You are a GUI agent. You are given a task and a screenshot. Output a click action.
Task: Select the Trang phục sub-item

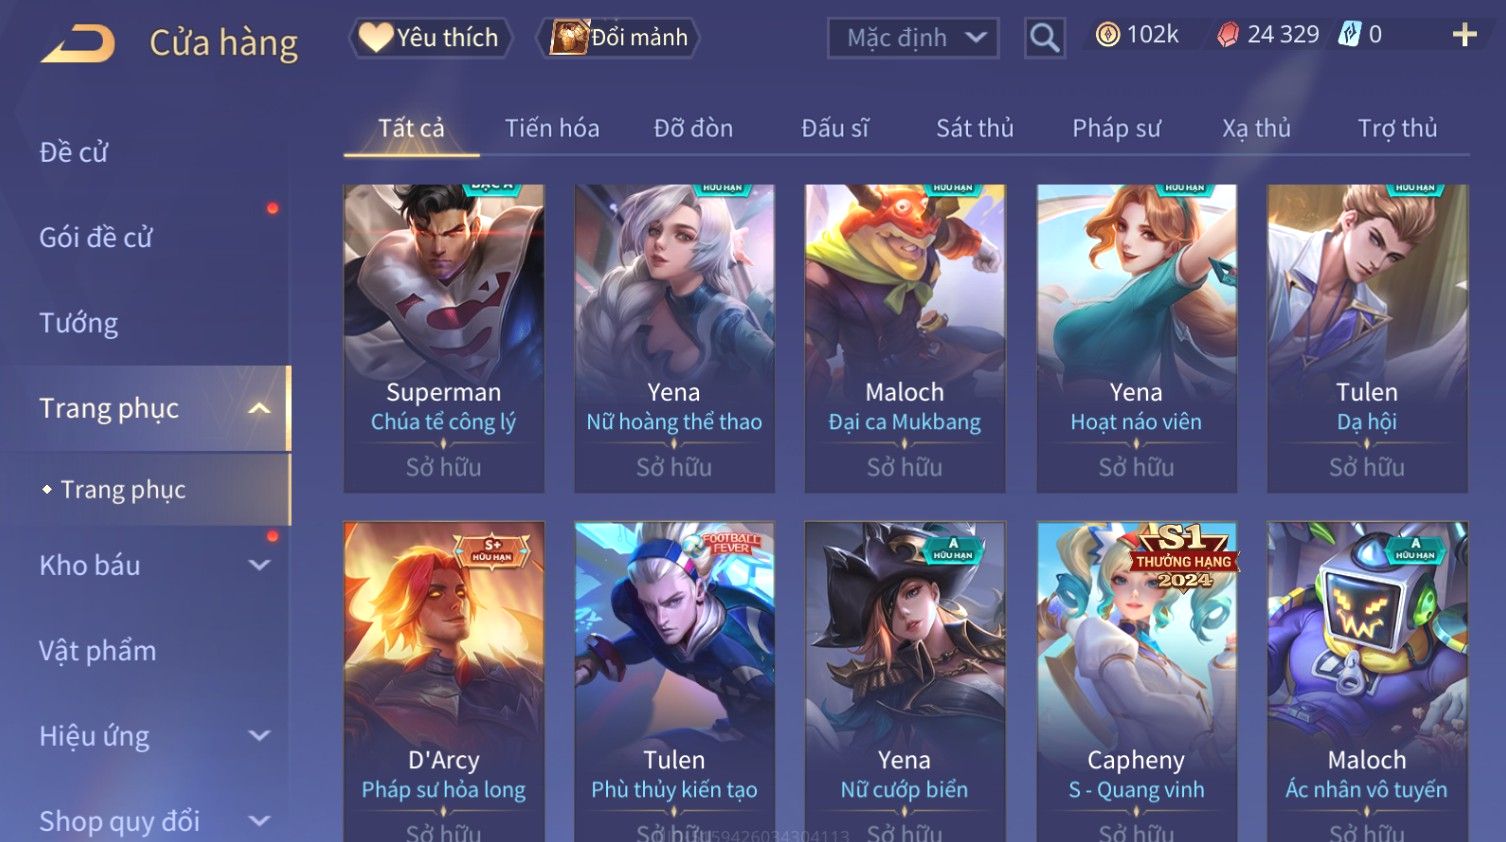tap(123, 490)
